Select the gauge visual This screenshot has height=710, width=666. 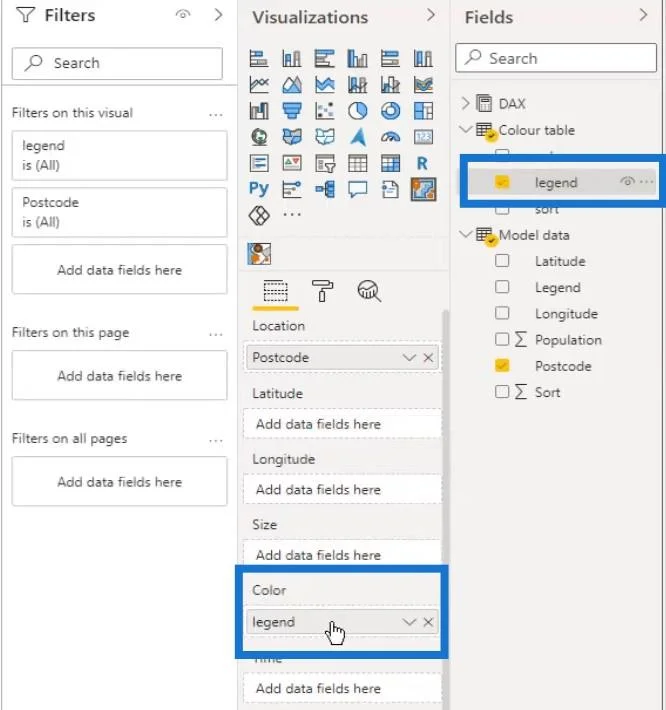point(390,137)
